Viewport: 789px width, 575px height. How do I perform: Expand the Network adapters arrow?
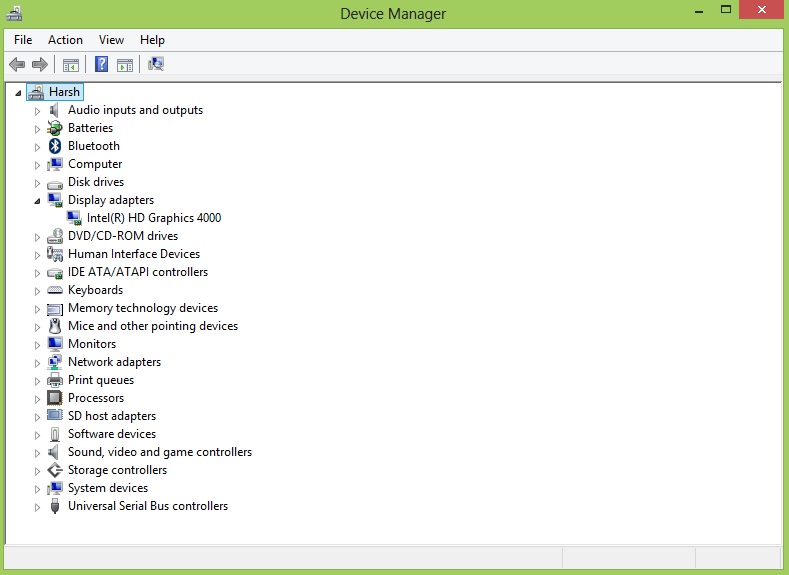[x=37, y=363]
